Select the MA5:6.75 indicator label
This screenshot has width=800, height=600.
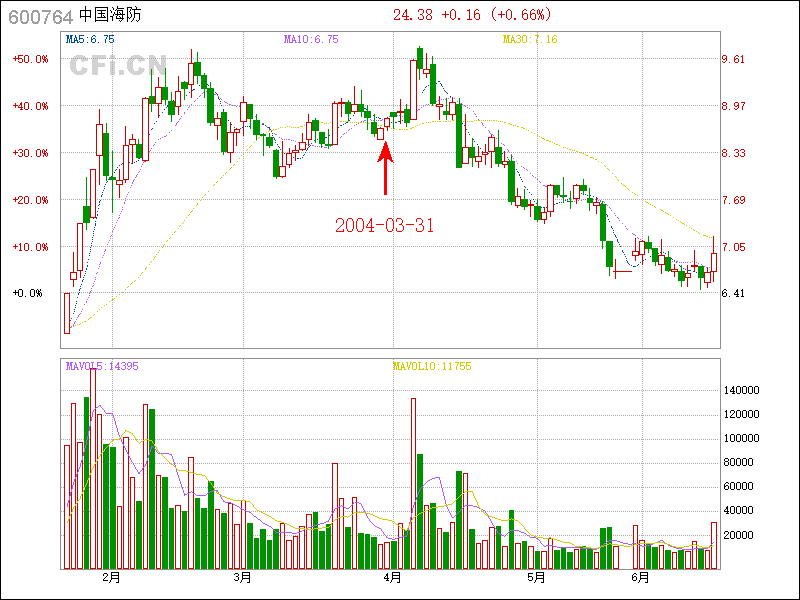point(90,39)
